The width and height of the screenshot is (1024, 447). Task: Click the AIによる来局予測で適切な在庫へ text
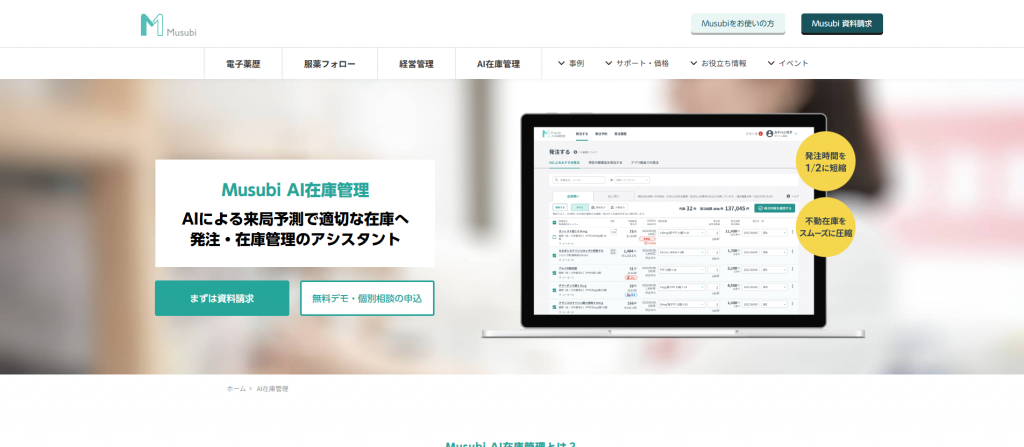click(x=295, y=218)
